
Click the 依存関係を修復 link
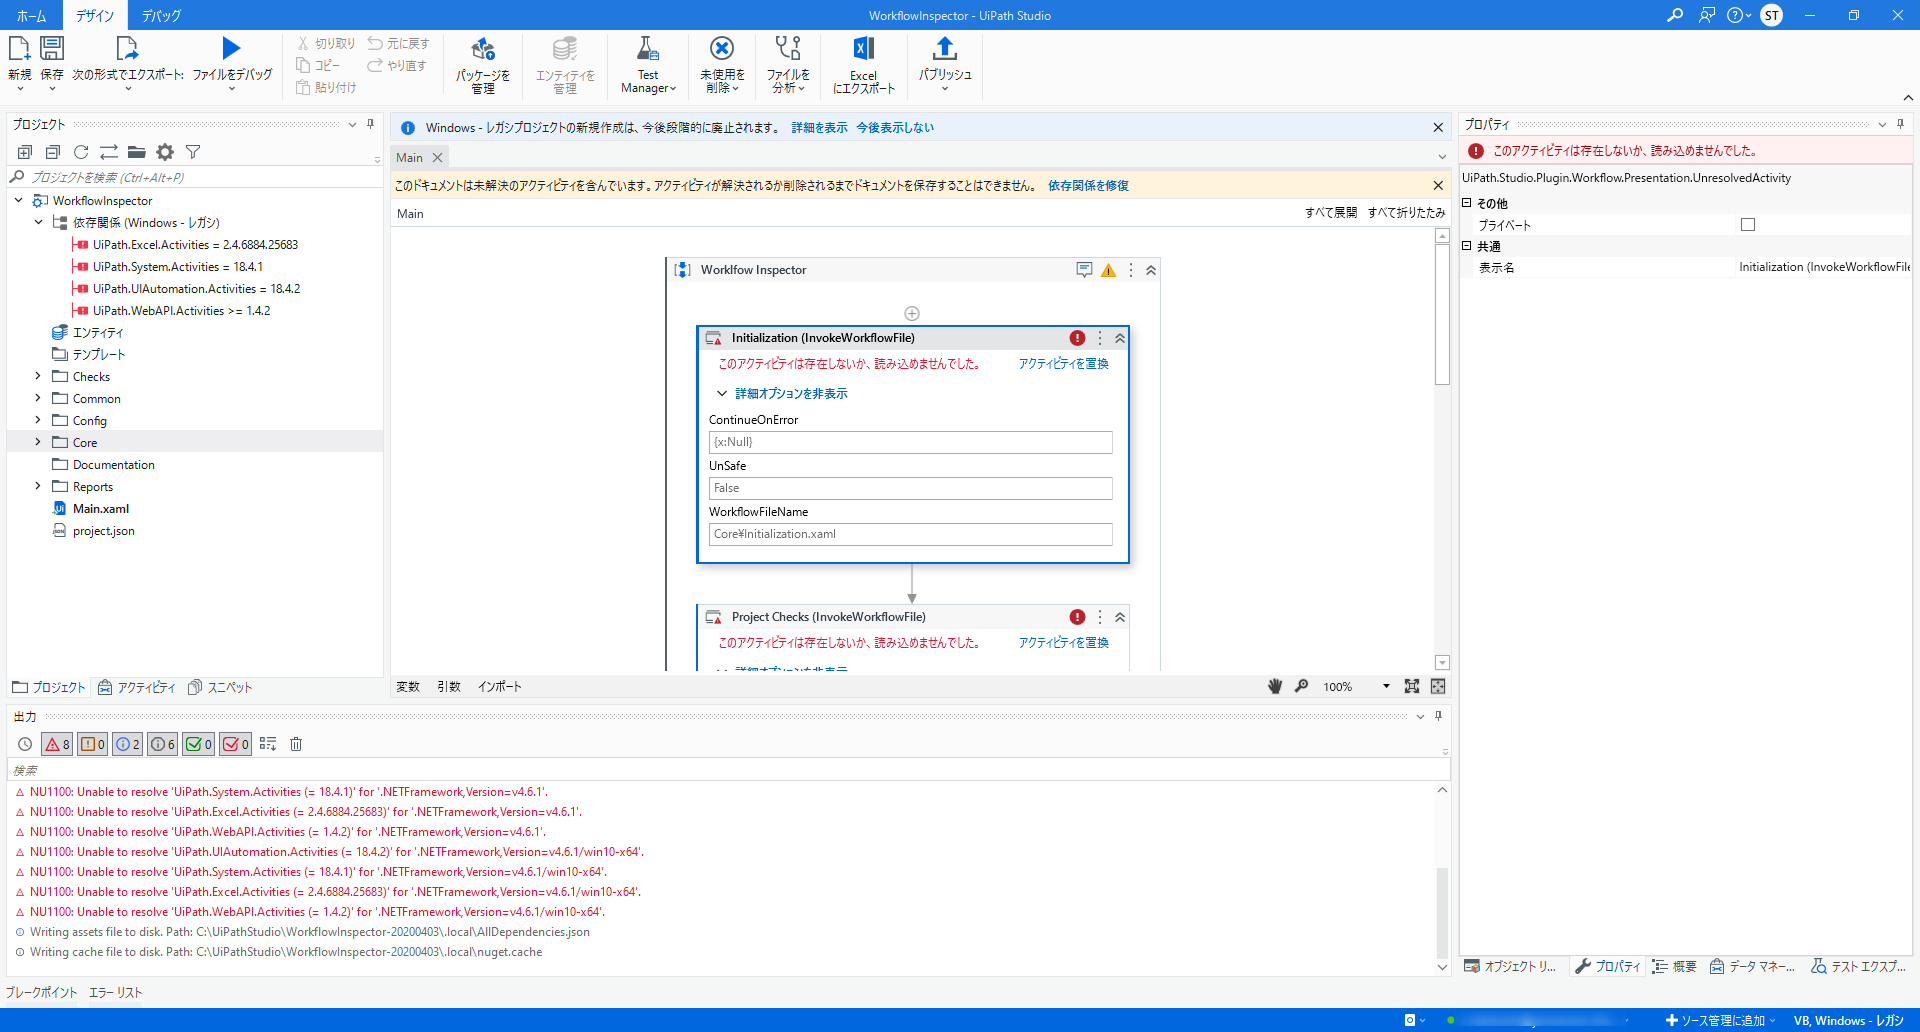coord(1088,186)
